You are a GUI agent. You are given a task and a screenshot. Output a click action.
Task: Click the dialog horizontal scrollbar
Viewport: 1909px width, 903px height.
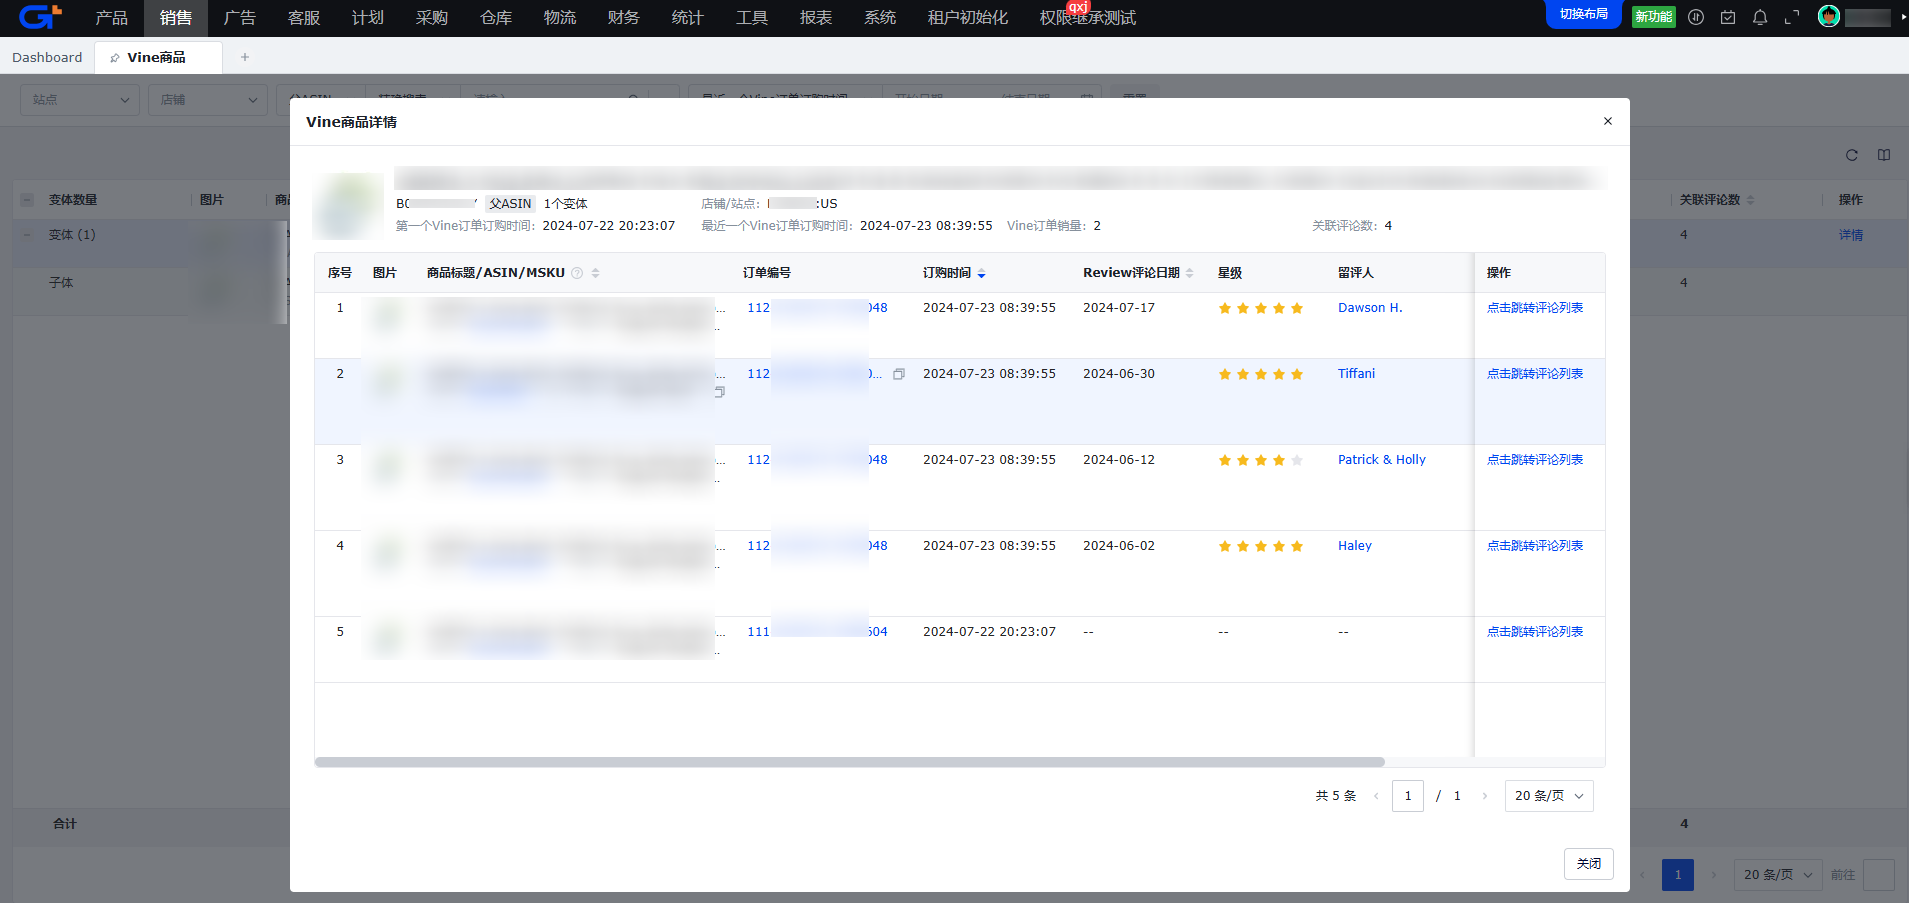pos(849,762)
